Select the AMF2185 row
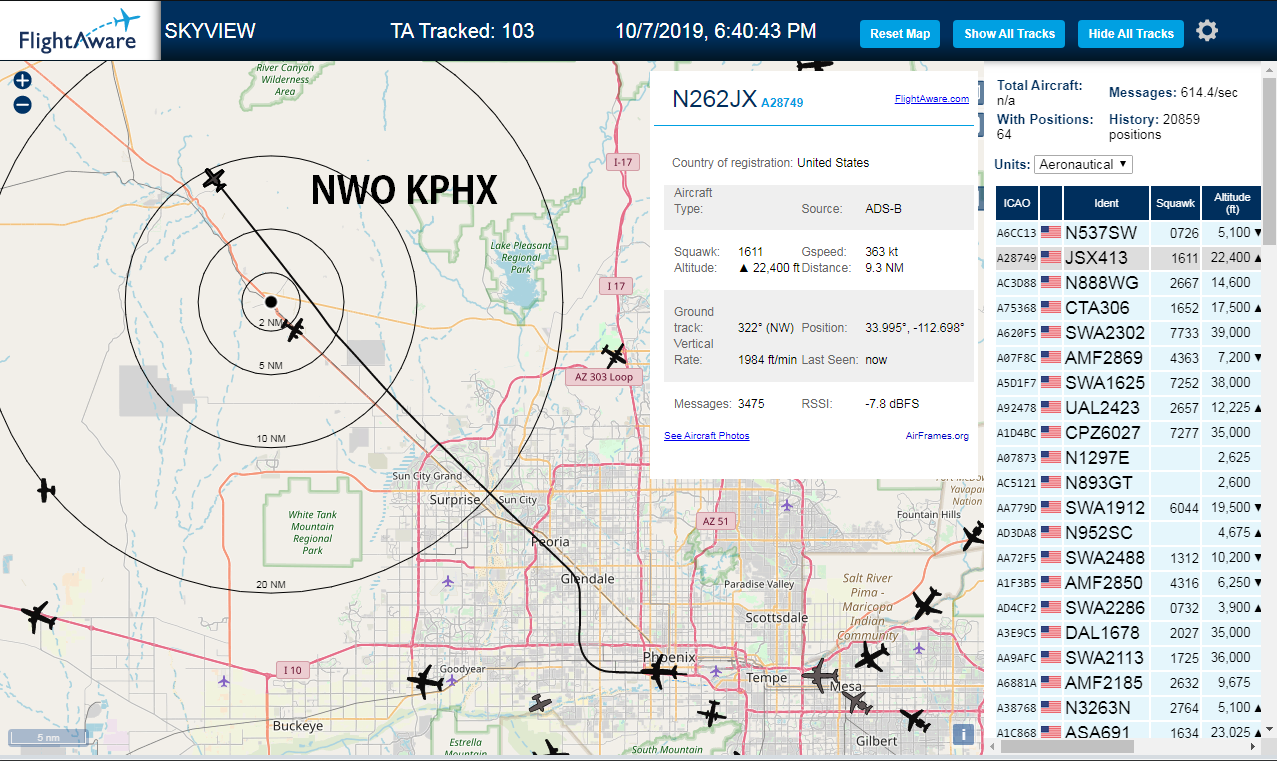The image size is (1277, 761). 1129,682
